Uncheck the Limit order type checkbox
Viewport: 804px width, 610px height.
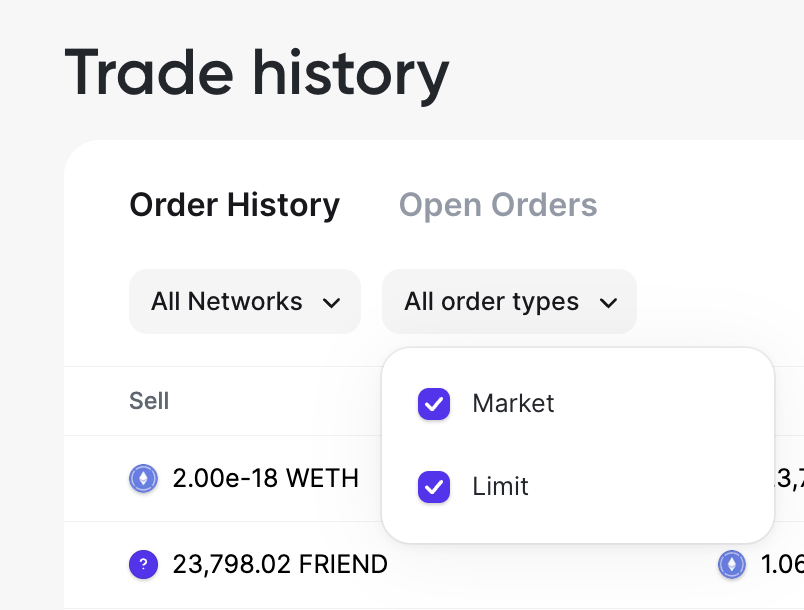[434, 487]
